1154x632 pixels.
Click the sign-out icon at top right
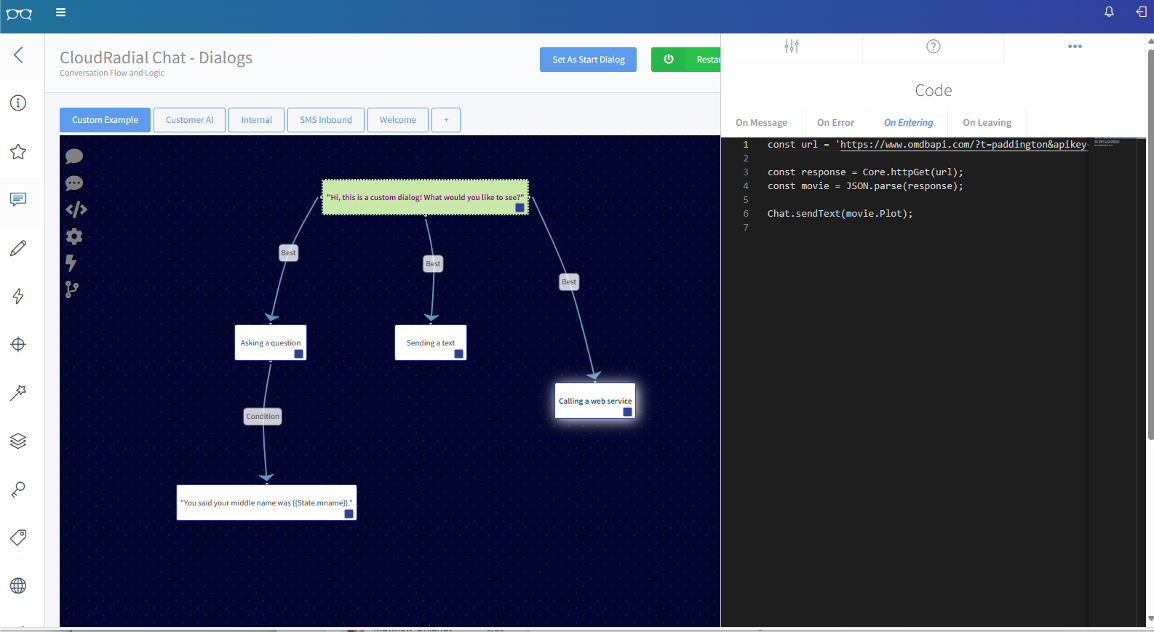coord(1141,12)
